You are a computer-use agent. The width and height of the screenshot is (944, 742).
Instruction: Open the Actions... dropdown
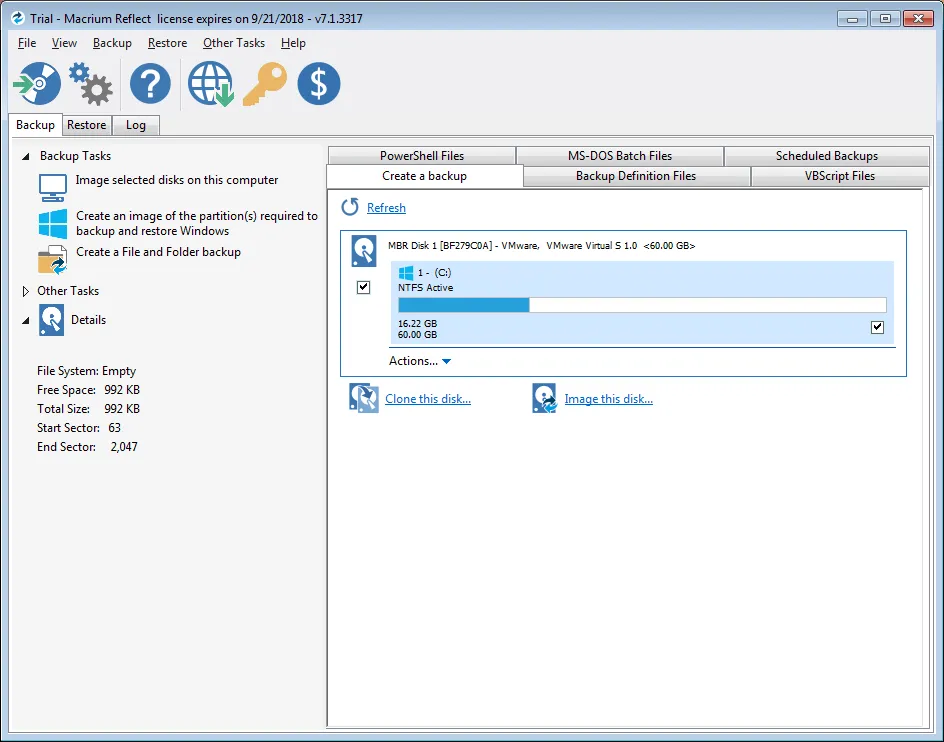coord(420,361)
